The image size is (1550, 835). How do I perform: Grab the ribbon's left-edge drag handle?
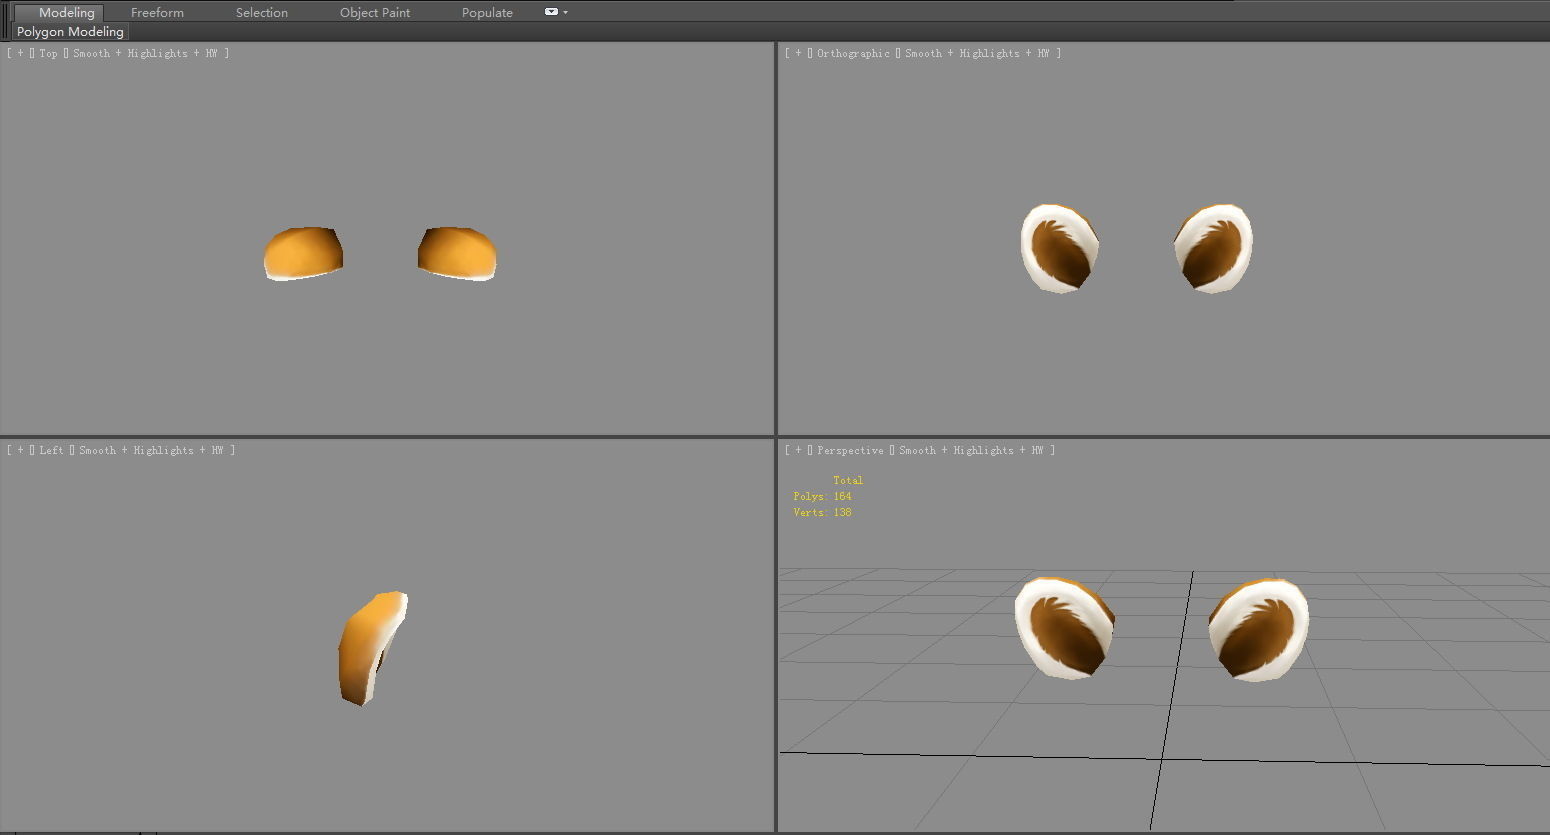[x=6, y=13]
